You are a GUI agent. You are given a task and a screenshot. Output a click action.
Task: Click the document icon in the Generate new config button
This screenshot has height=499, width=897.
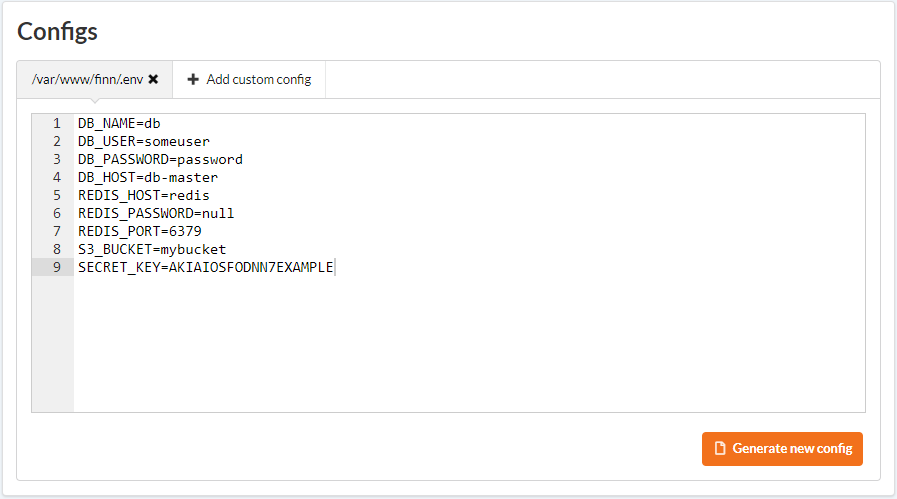tap(720, 449)
